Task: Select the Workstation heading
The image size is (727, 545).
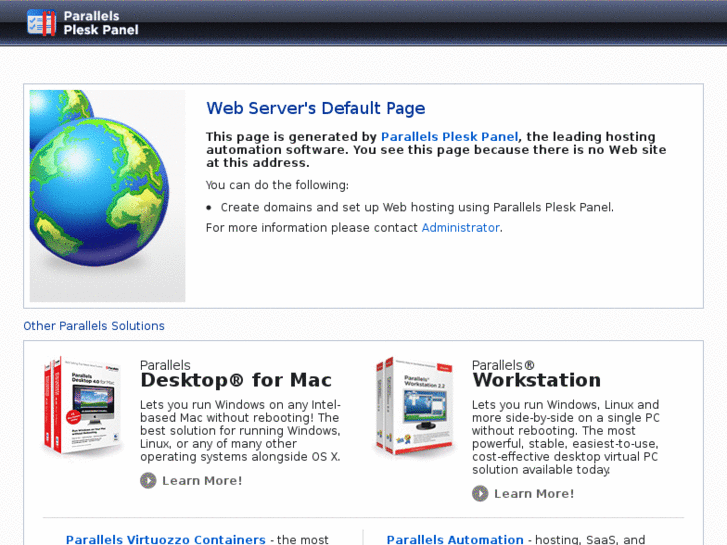Action: pos(536,380)
